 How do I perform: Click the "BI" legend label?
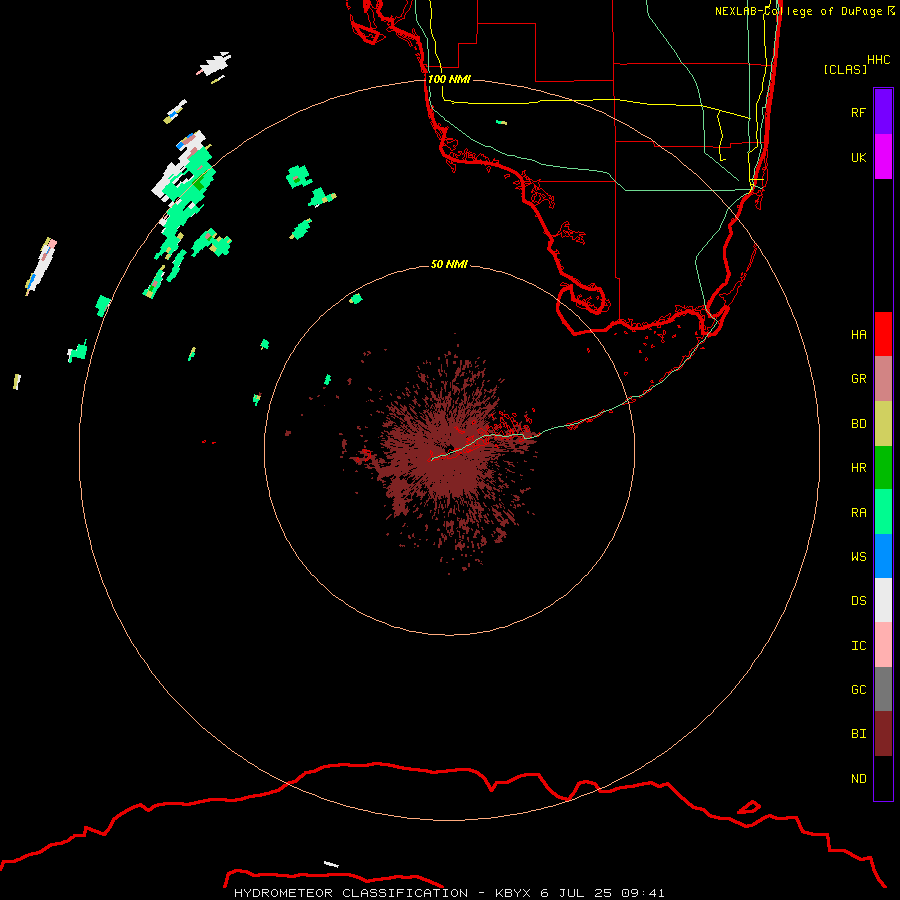[858, 734]
